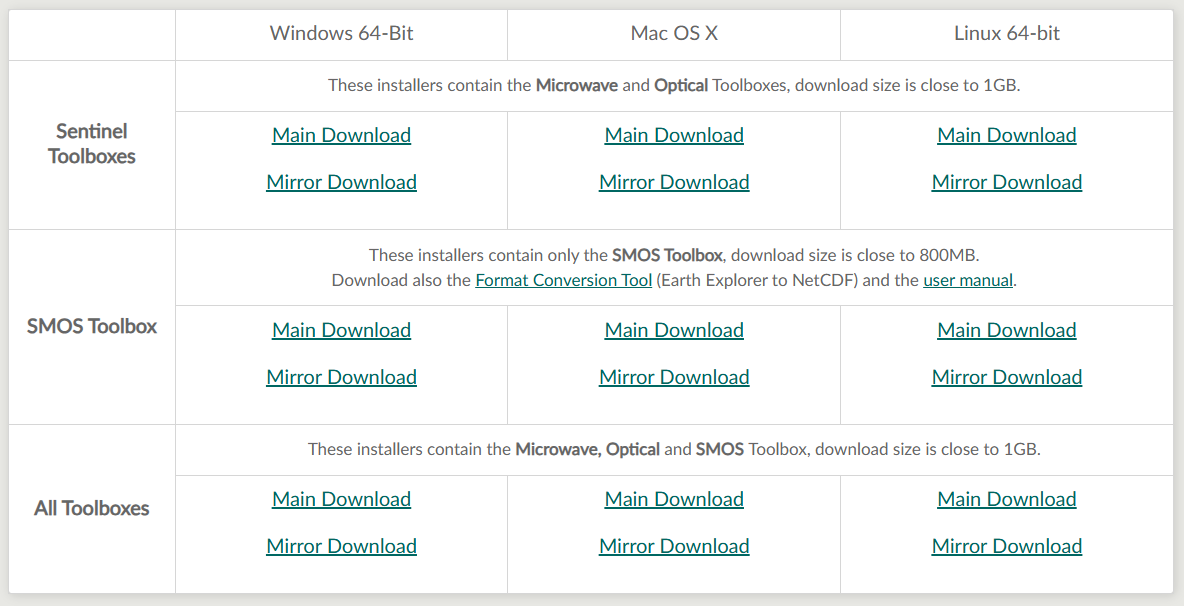
Task: Click All Toolboxes Mirror Download for Linux
Action: click(x=1007, y=546)
